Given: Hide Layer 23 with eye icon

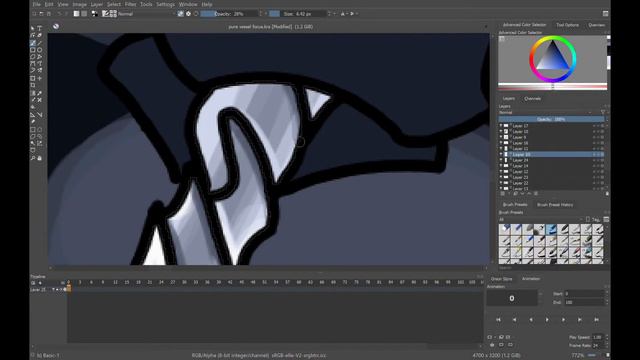Looking at the screenshot, I should pos(501,178).
